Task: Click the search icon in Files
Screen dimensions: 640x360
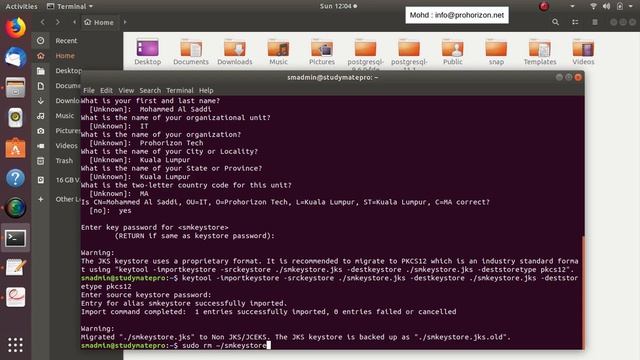Action: pos(555,22)
